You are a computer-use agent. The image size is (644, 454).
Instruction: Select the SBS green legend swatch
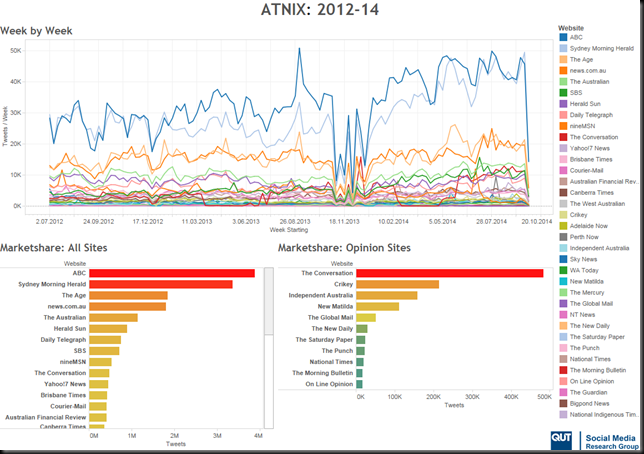[563, 93]
